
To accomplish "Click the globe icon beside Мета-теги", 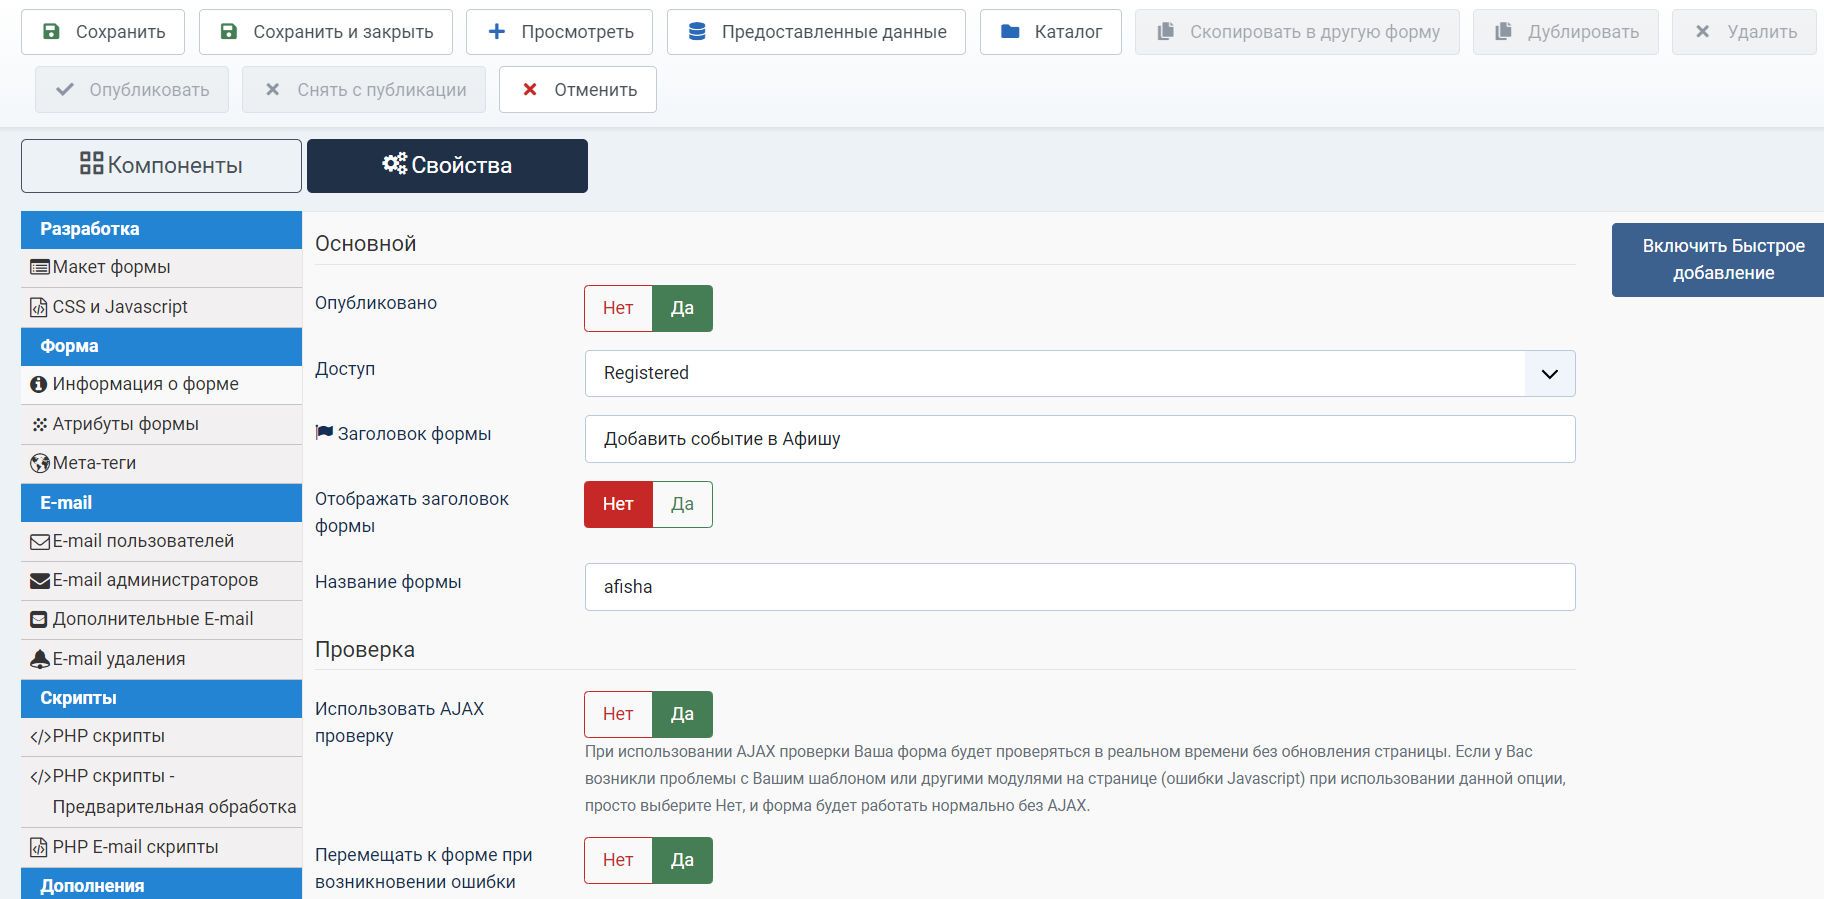I will coord(39,464).
